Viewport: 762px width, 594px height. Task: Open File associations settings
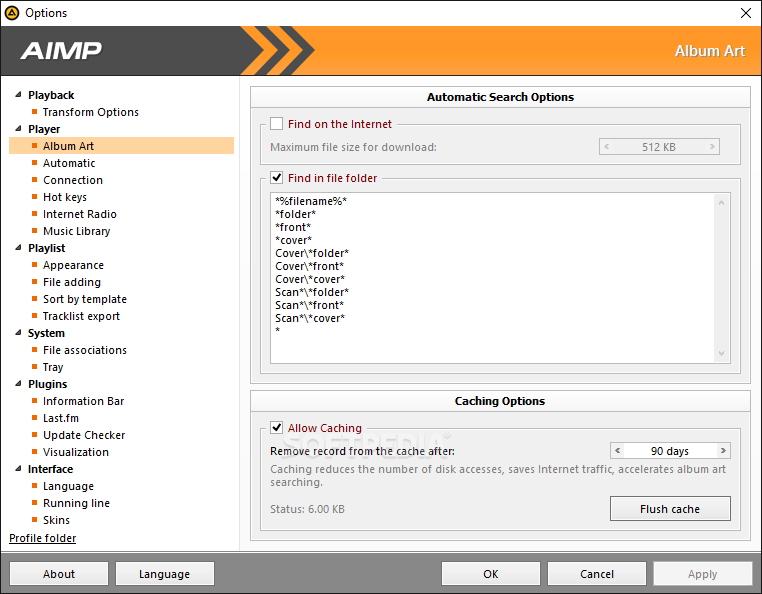pyautogui.click(x=85, y=350)
